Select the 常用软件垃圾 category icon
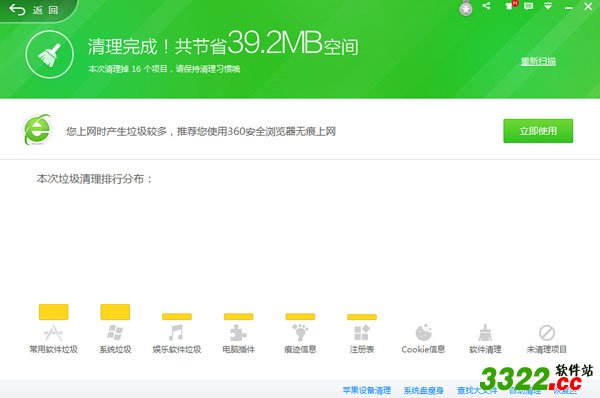 pos(53,333)
